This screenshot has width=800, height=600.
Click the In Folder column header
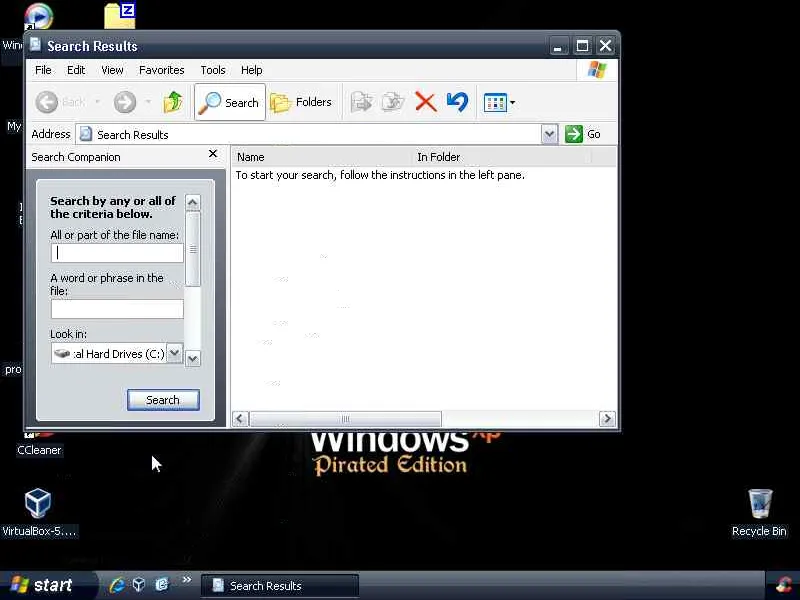(x=502, y=157)
